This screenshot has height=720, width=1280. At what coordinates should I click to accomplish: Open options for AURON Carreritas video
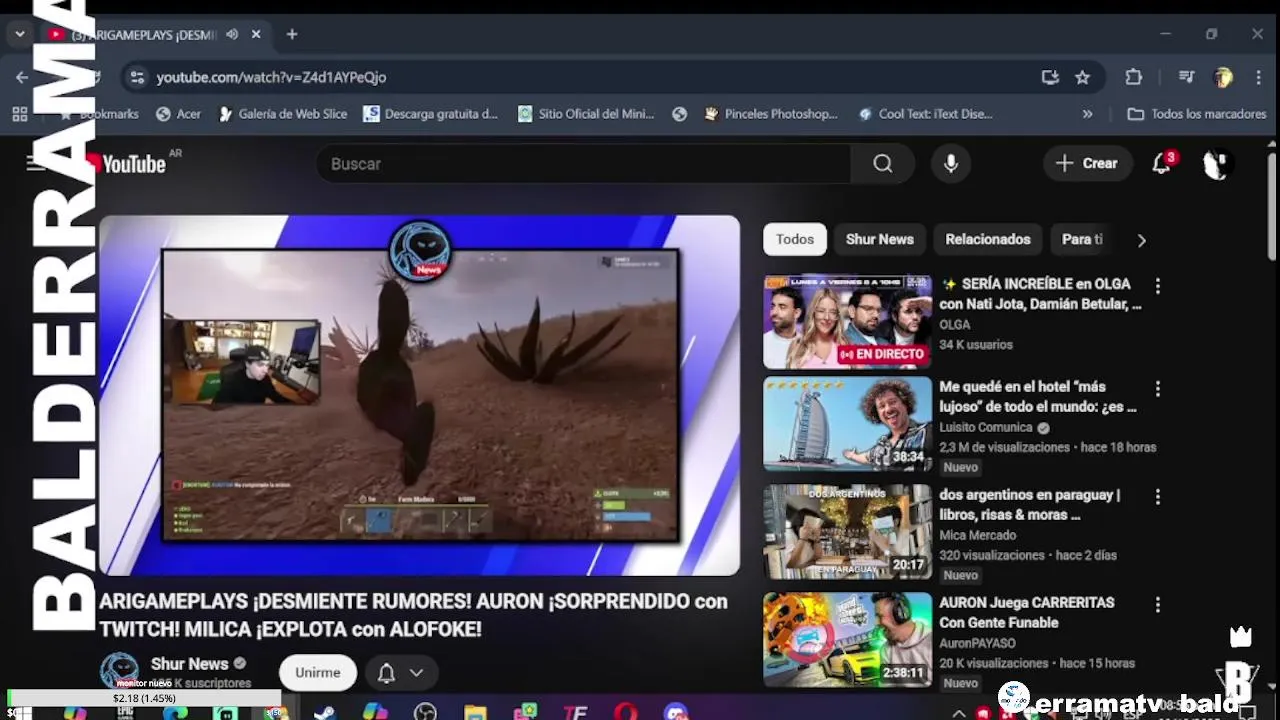point(1158,604)
